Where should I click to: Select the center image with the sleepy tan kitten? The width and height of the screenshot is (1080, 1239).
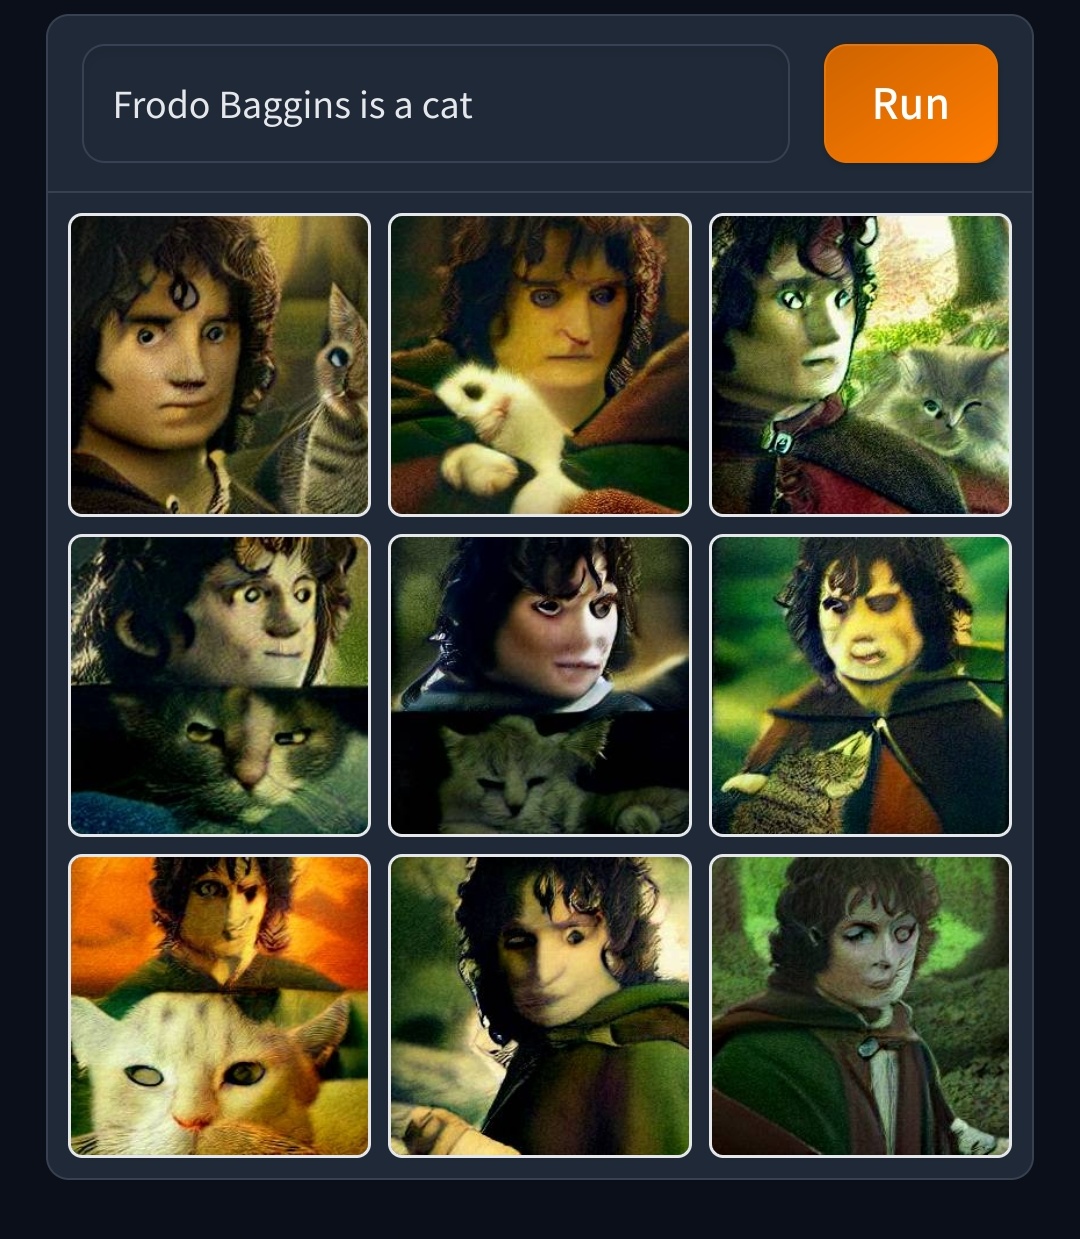tap(539, 685)
